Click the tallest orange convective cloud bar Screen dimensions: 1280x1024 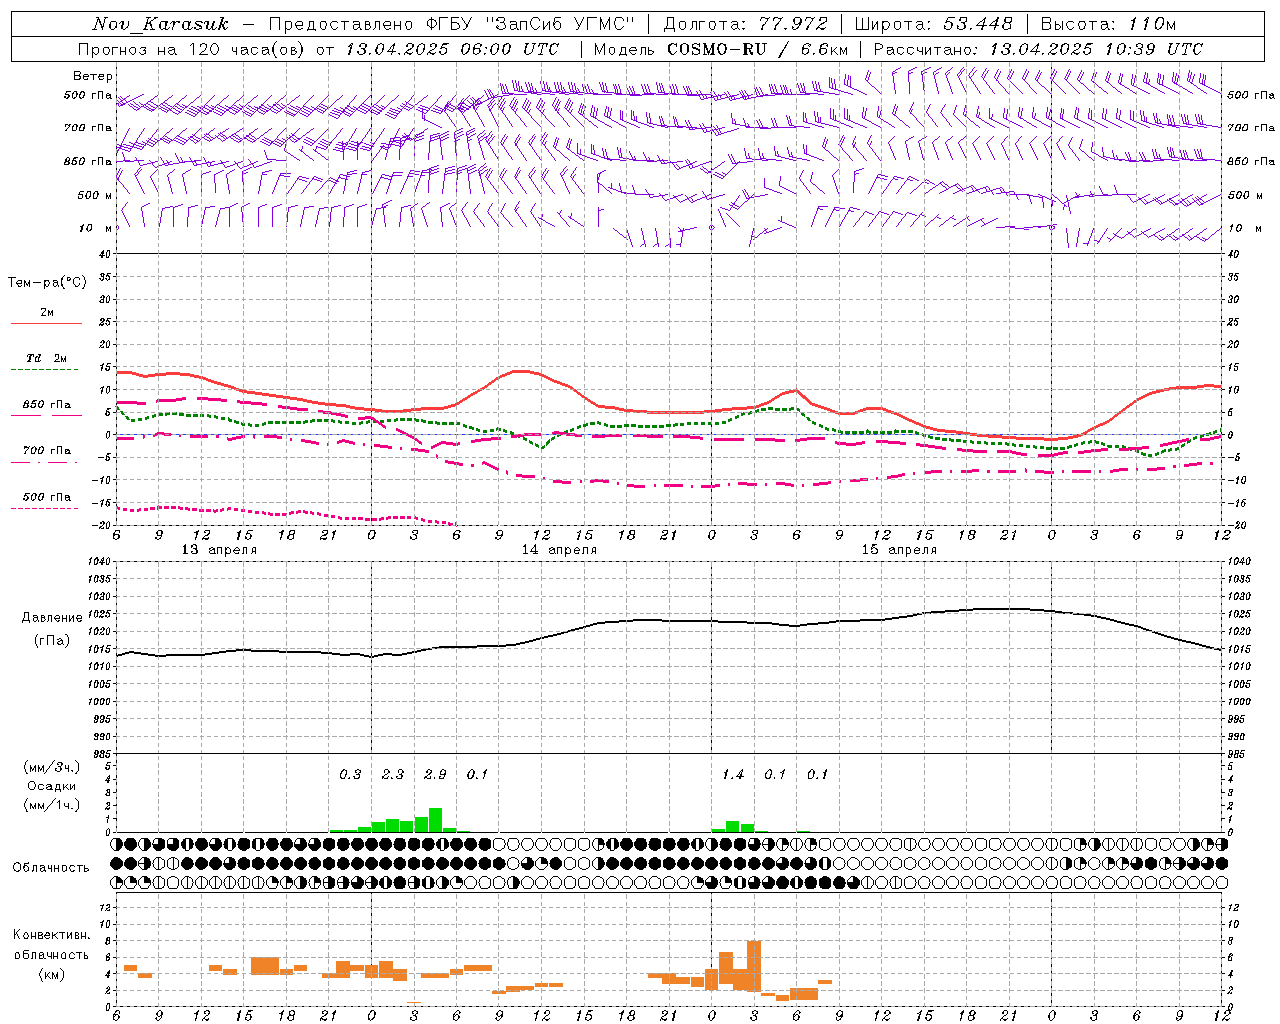(x=754, y=966)
